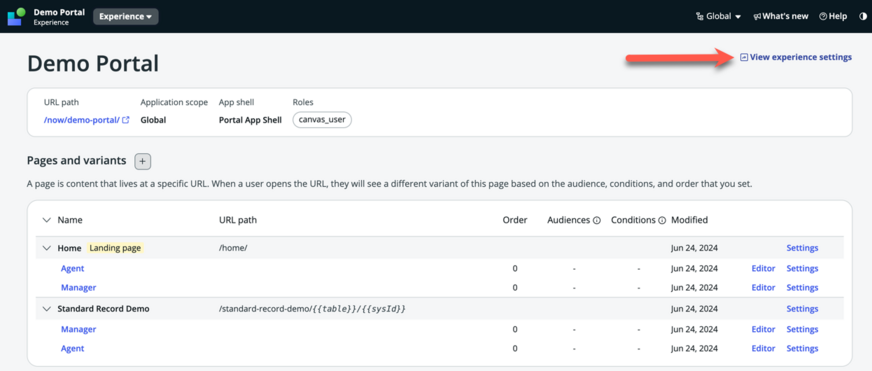This screenshot has width=872, height=371.
Task: Open View experience settings link
Action: 796,57
